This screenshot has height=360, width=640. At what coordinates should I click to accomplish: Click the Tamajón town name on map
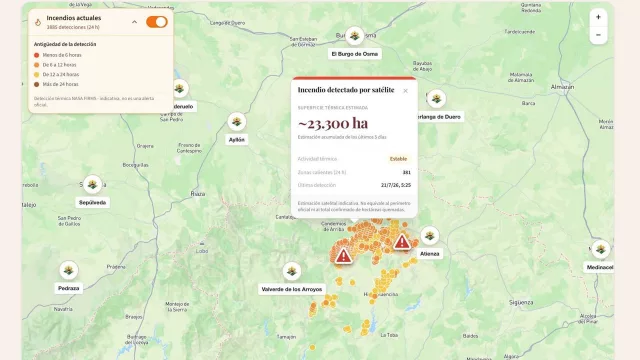click(286, 337)
